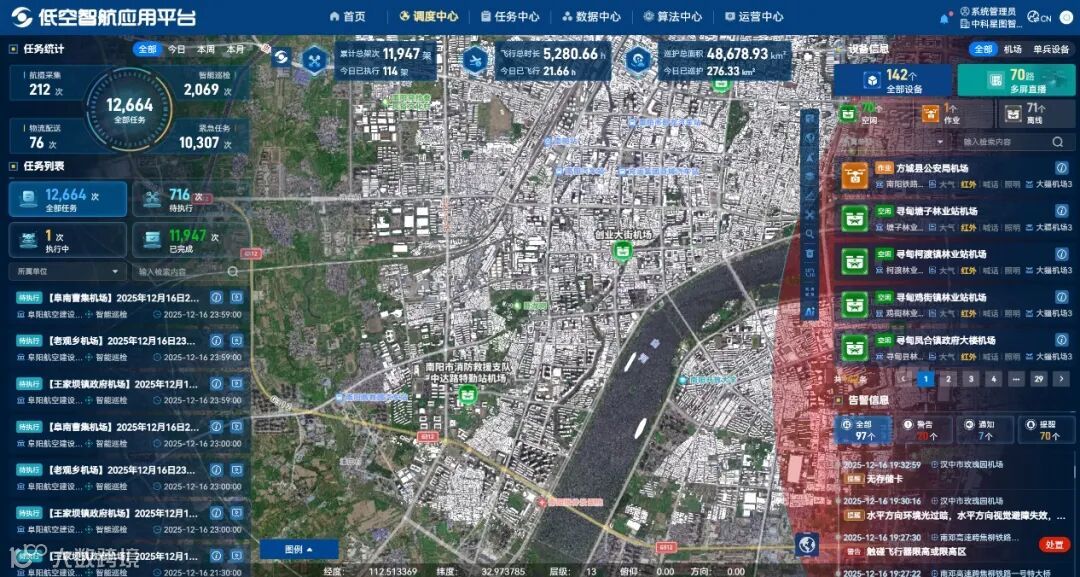1080x577 pixels.
Task: Click the patrol area statistics icon
Action: [638, 60]
